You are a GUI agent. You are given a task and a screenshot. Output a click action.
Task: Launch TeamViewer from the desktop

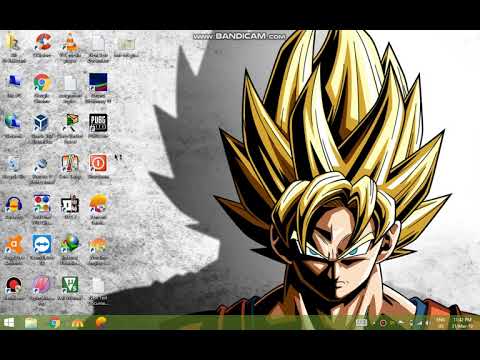(42, 250)
